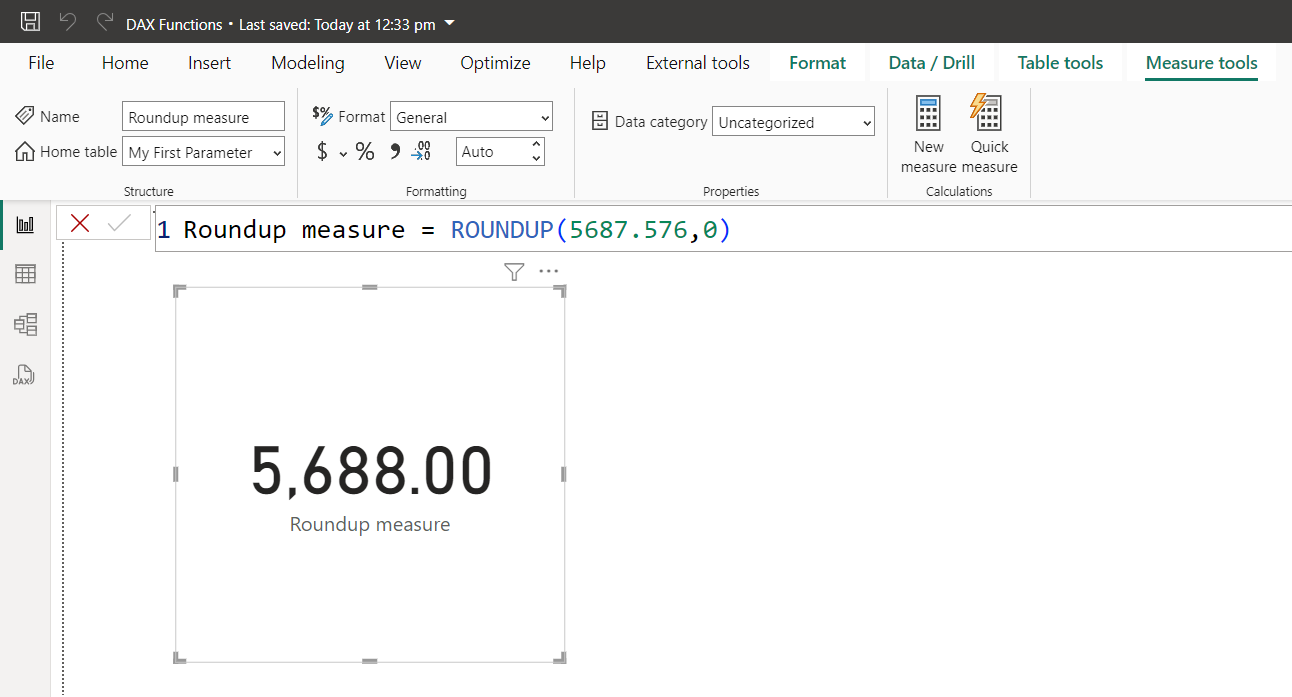
Task: Select the percentage format icon
Action: 365,151
